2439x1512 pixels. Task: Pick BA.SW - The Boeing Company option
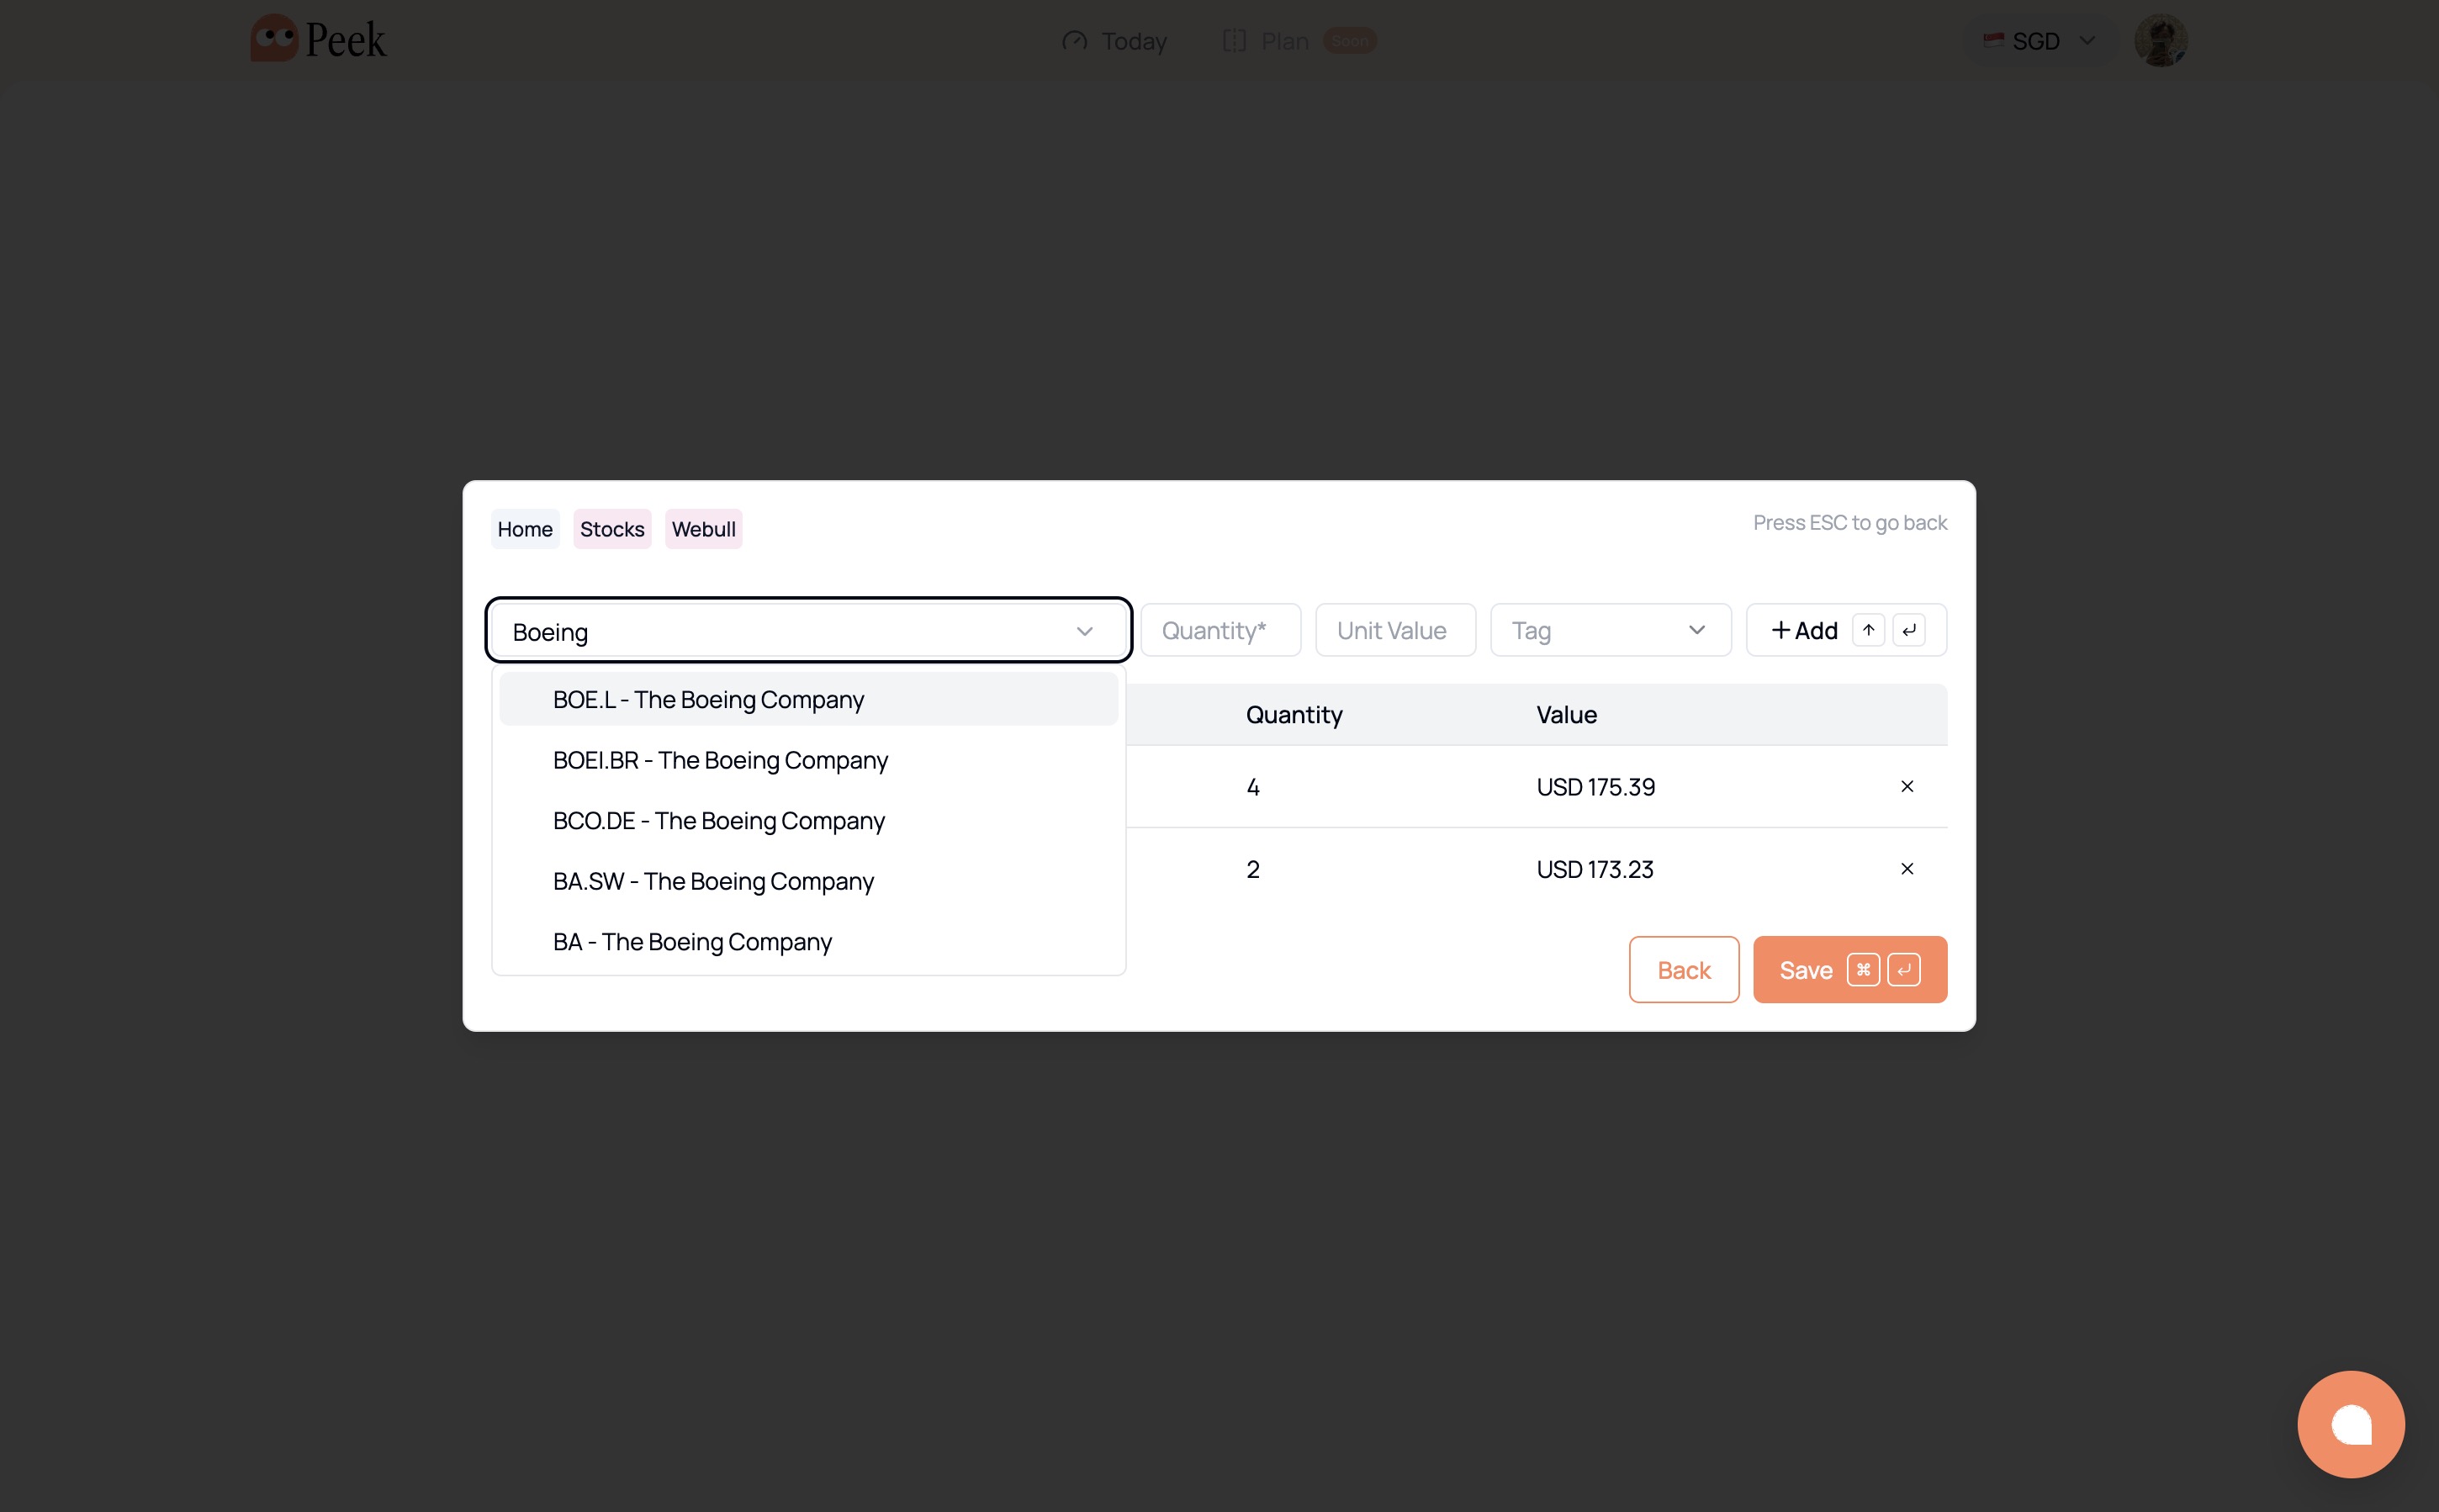(x=713, y=881)
